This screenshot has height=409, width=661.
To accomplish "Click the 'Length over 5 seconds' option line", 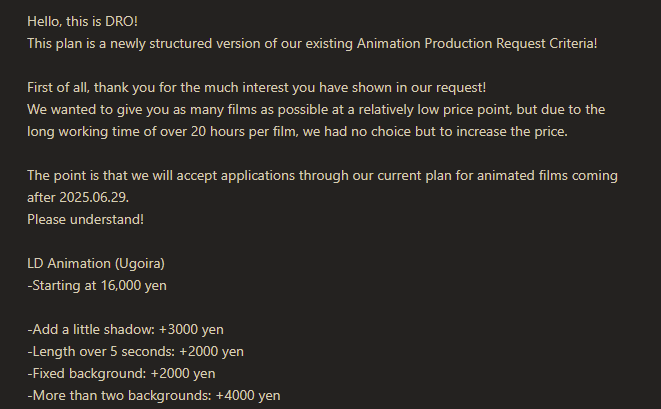I will (135, 351).
